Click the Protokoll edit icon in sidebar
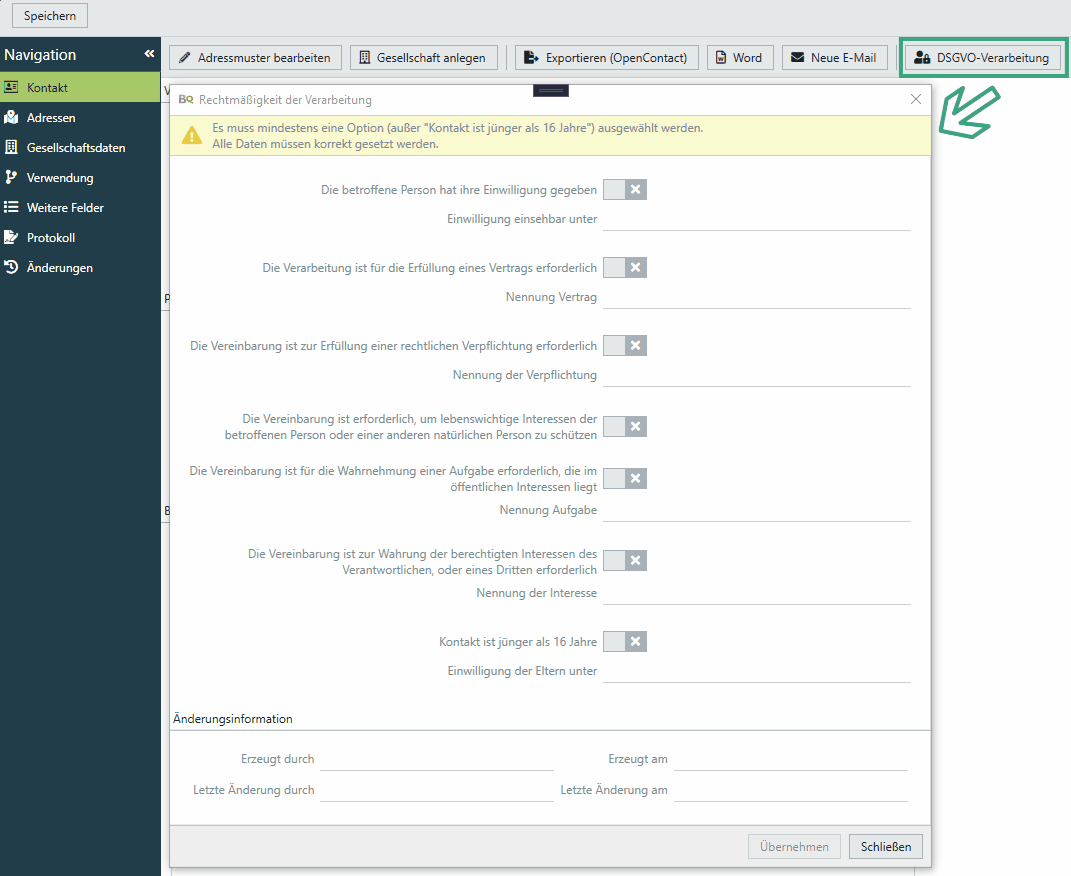Image resolution: width=1071 pixels, height=876 pixels. (11, 238)
